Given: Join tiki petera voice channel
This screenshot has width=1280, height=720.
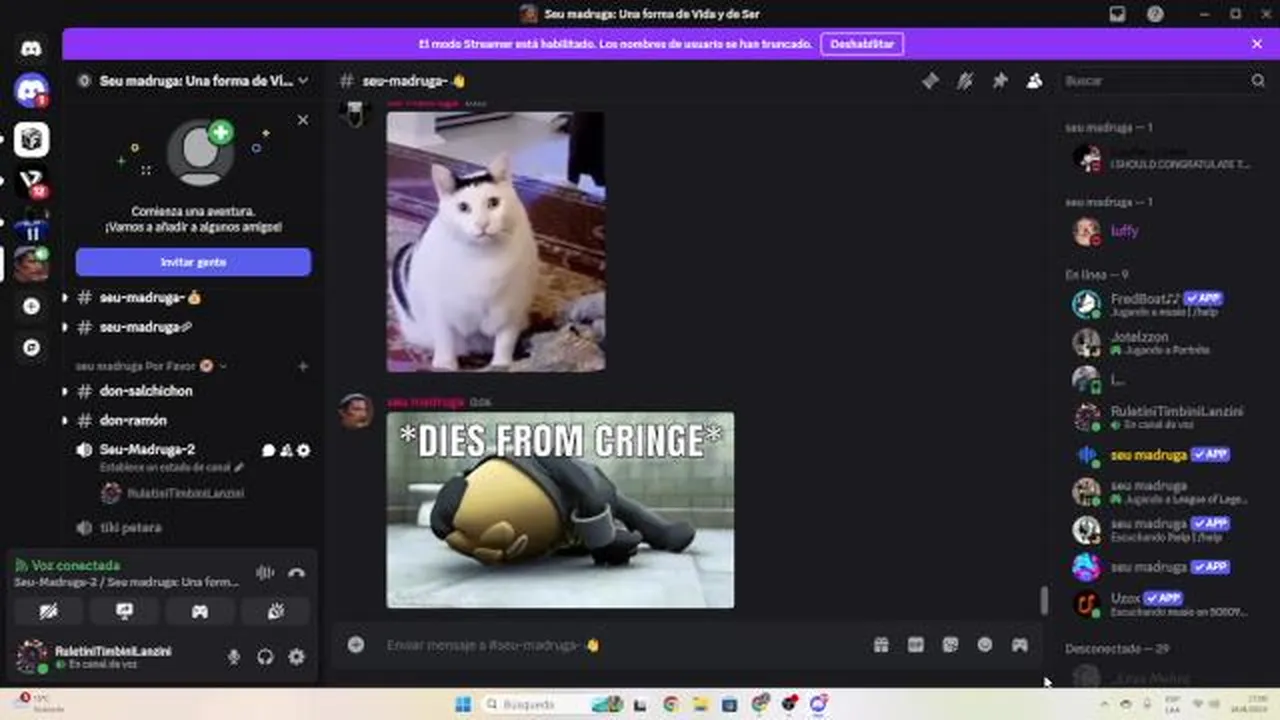Looking at the screenshot, I should pos(130,527).
